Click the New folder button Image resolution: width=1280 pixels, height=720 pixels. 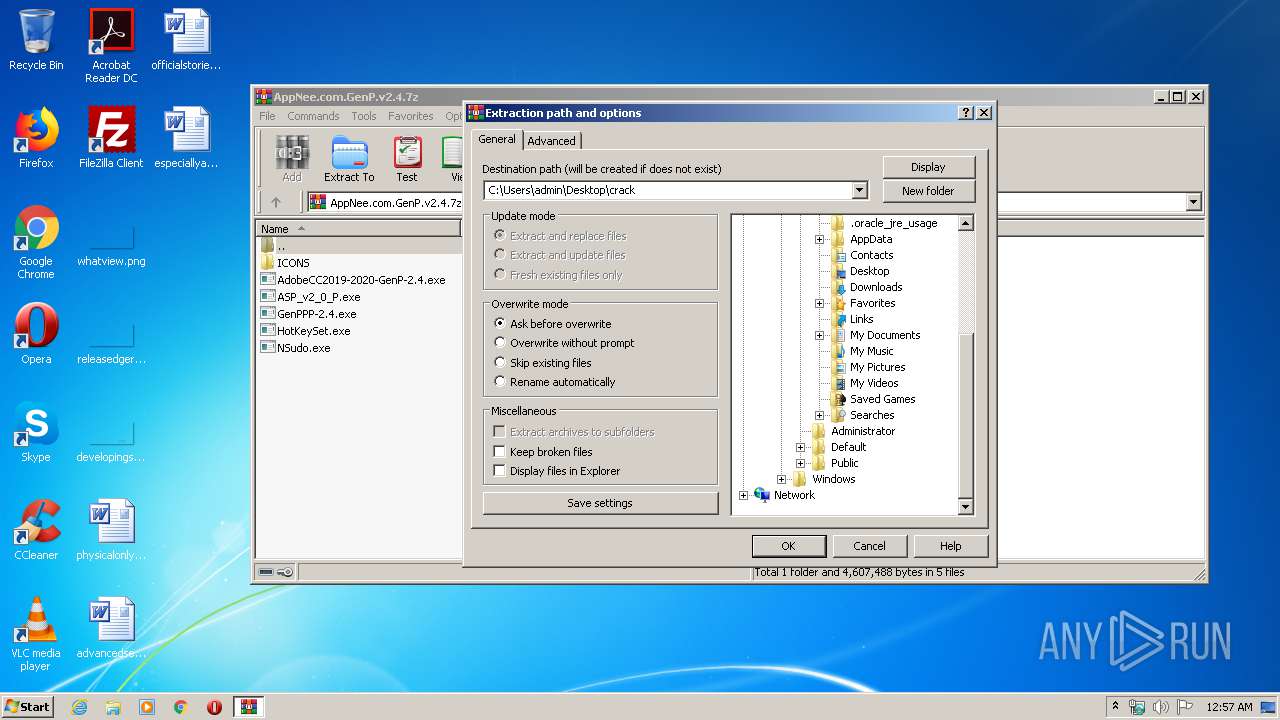click(928, 191)
